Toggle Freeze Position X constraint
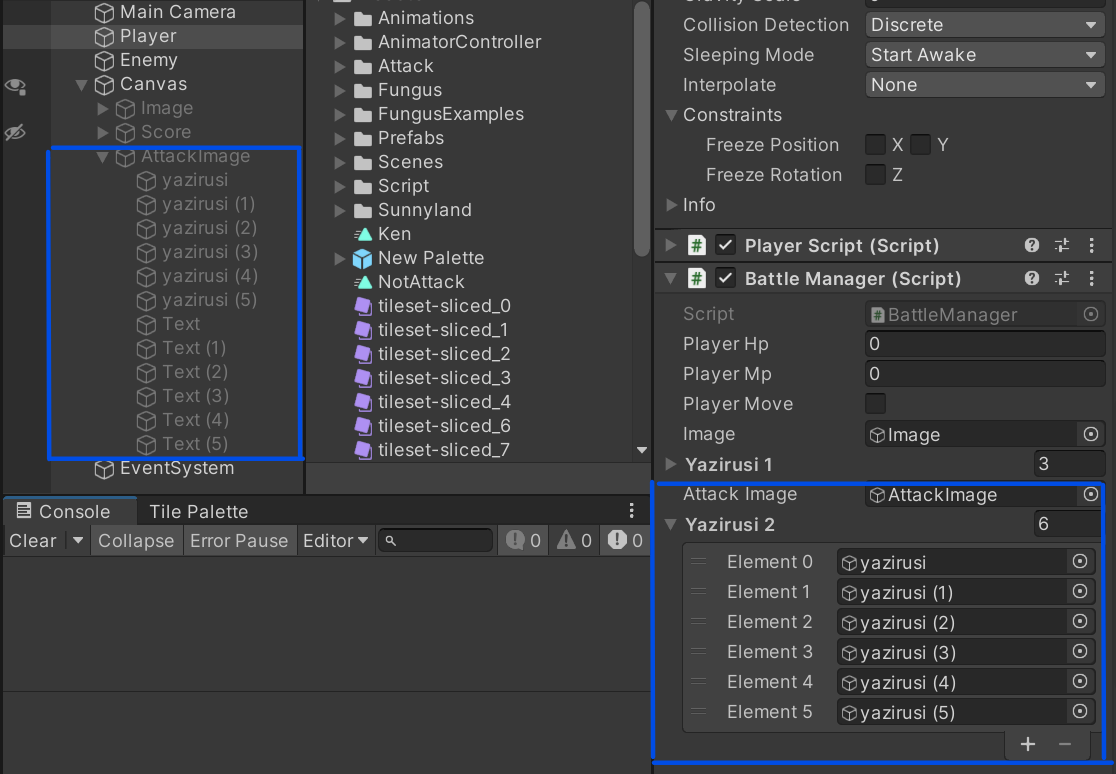1116x774 pixels. [875, 144]
